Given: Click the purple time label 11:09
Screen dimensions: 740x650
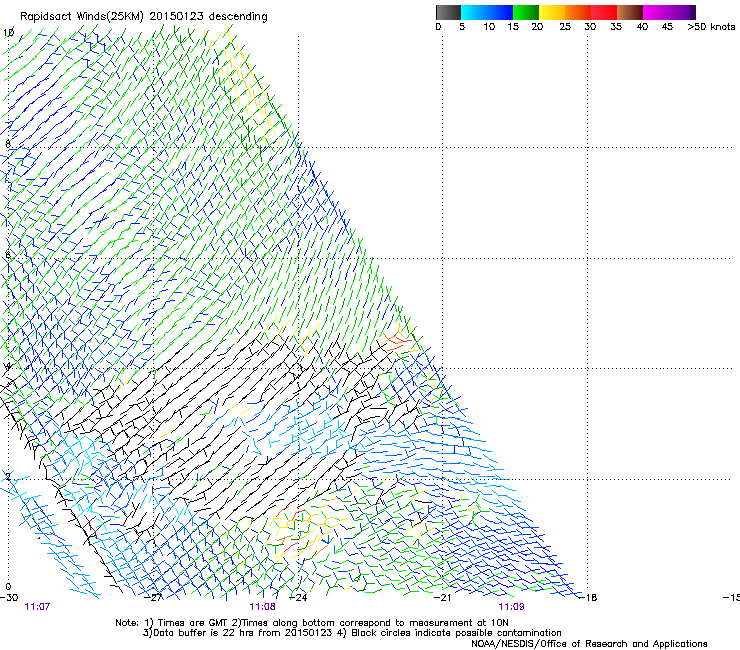Looking at the screenshot, I should coord(511,607).
